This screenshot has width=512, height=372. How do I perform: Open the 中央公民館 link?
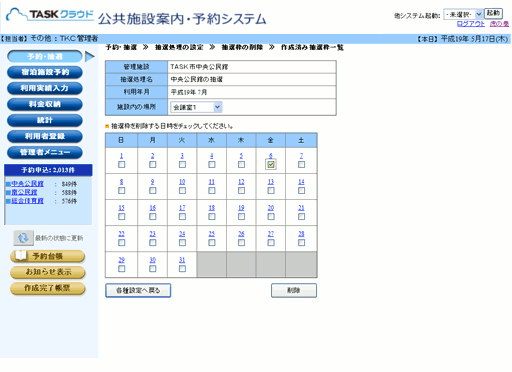coord(27,184)
